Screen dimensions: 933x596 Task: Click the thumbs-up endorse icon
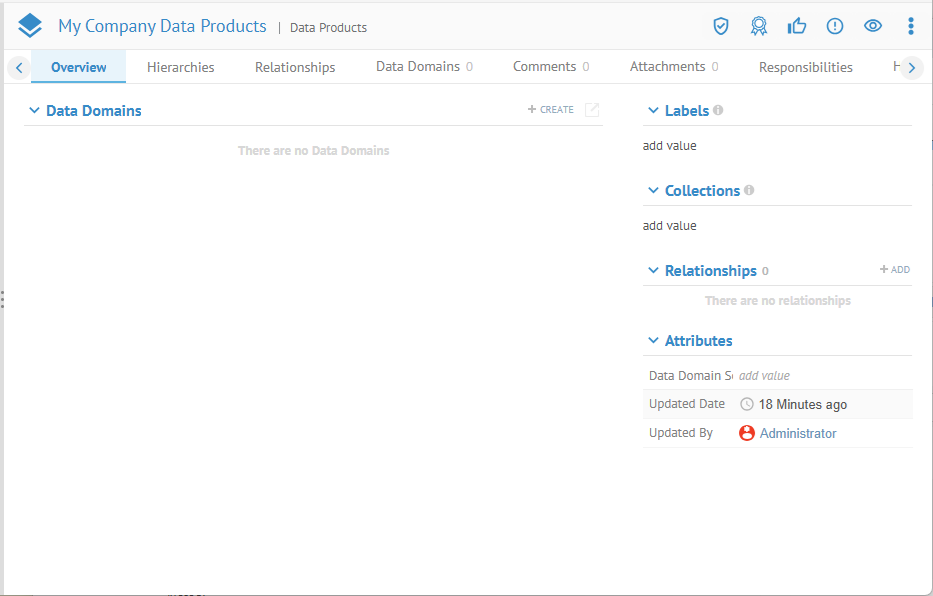tap(797, 26)
